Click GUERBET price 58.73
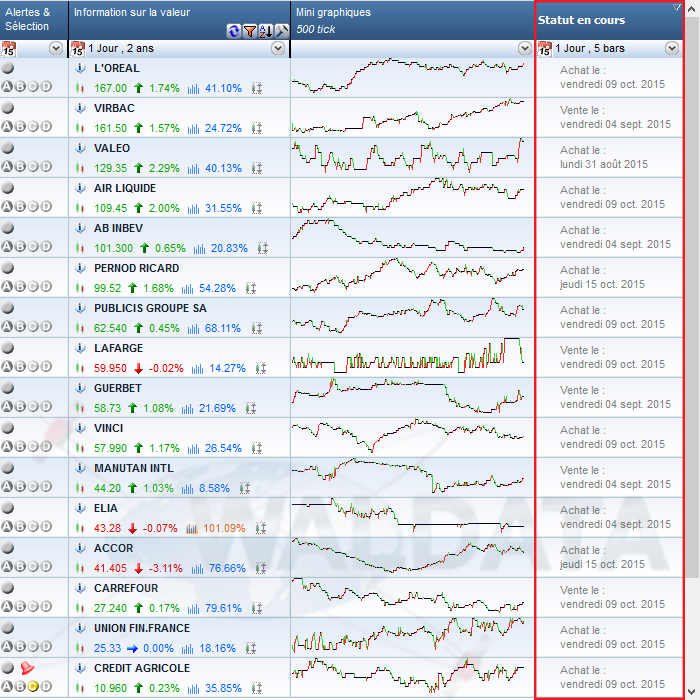 click(x=107, y=408)
